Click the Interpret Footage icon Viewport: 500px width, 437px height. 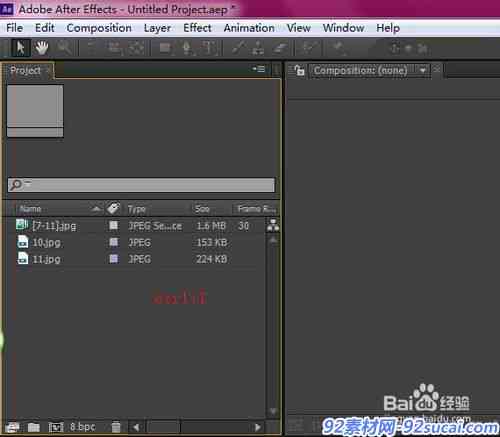(13, 427)
